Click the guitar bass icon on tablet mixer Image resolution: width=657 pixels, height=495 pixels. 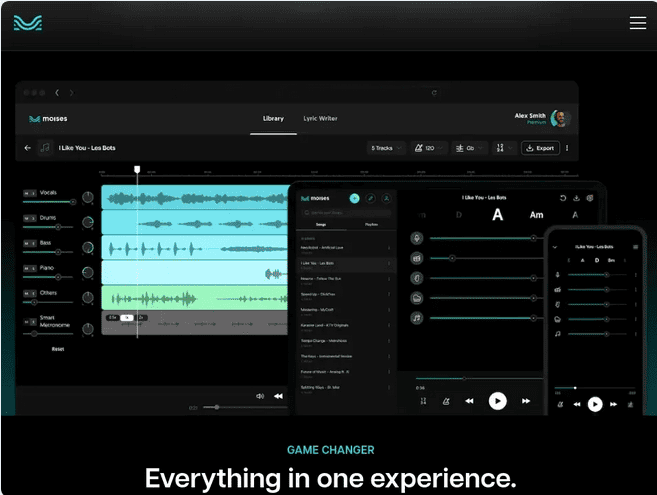(x=416, y=278)
